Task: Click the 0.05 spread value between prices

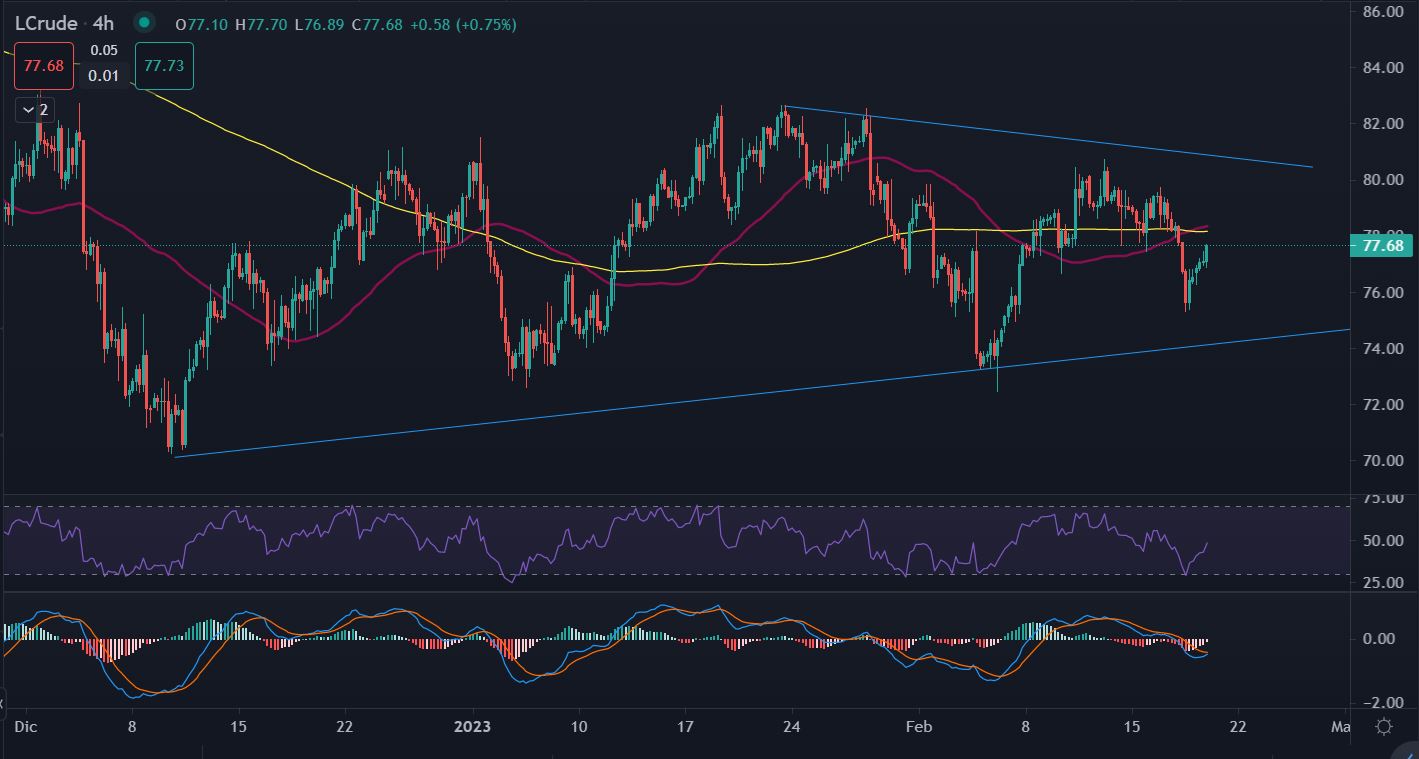Action: point(104,50)
